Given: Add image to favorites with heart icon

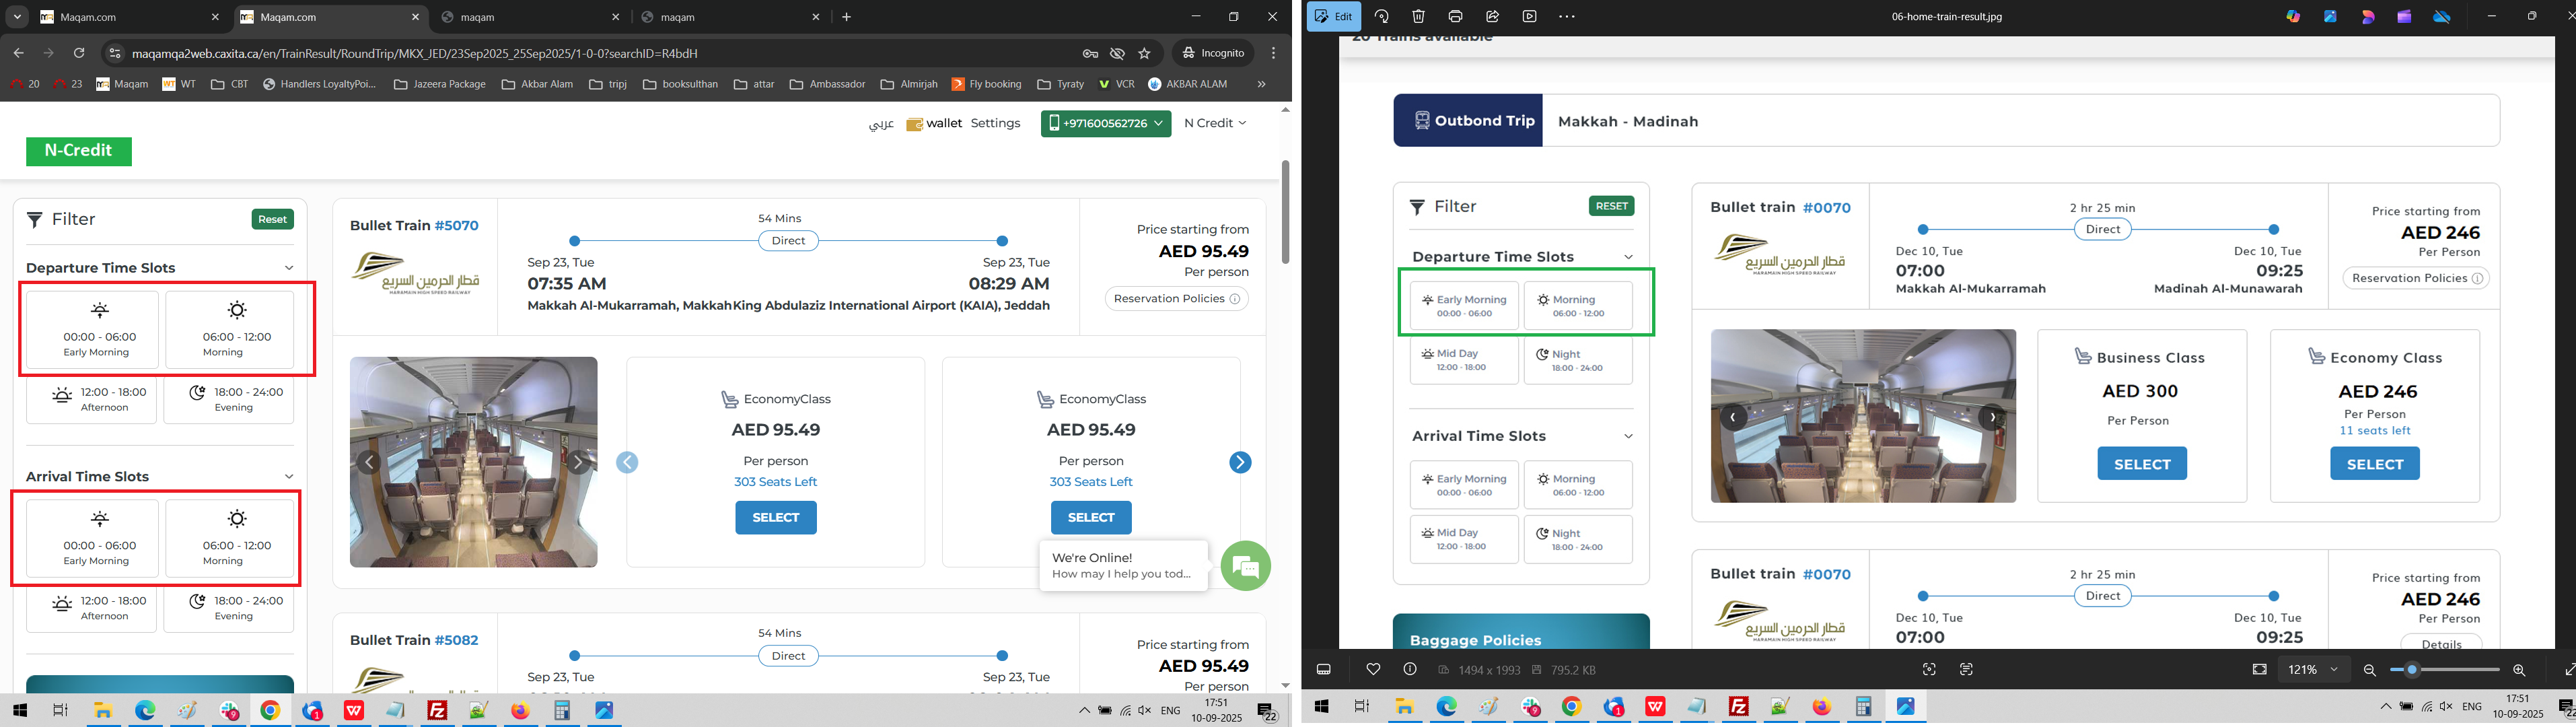Looking at the screenshot, I should (x=1373, y=669).
